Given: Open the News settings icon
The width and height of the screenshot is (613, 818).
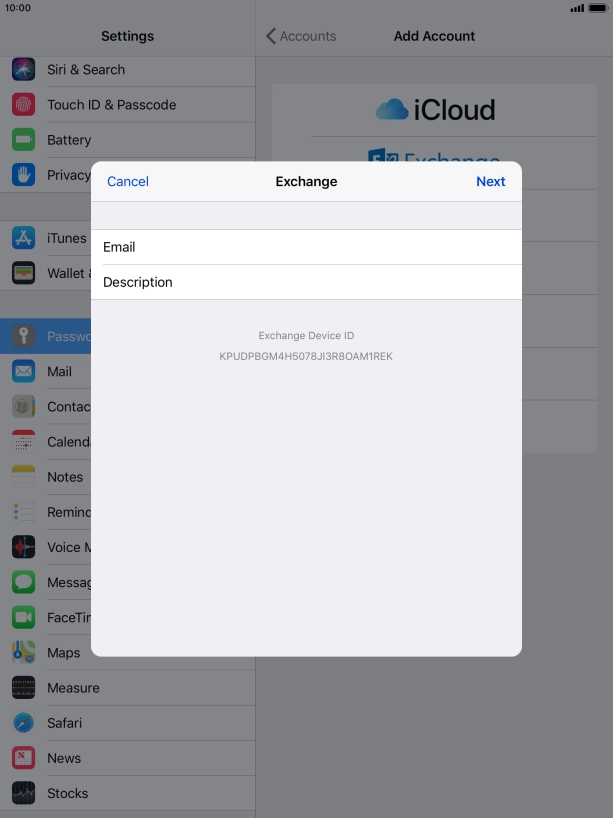Looking at the screenshot, I should click(23, 758).
